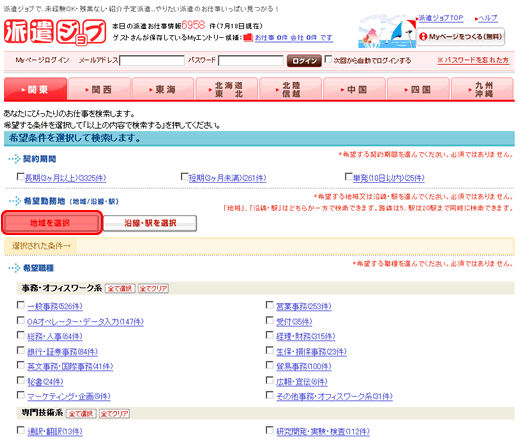Open the ヘルプ link

coord(488,18)
